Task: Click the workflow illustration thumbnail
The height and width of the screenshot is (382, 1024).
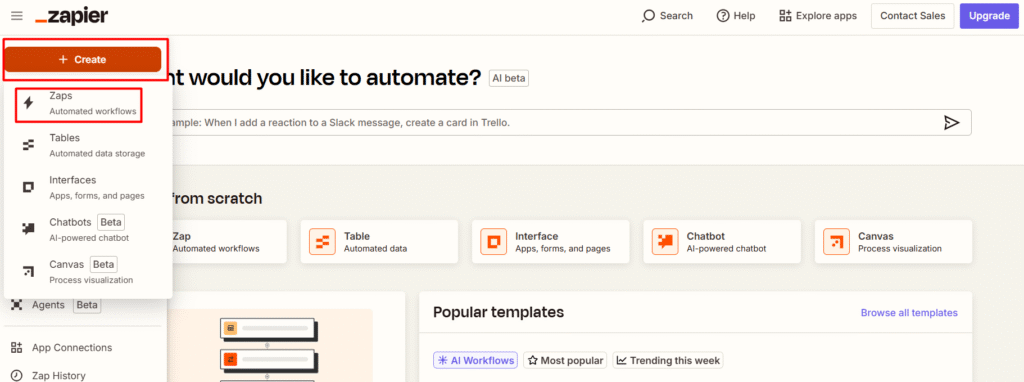Action: [x=270, y=345]
